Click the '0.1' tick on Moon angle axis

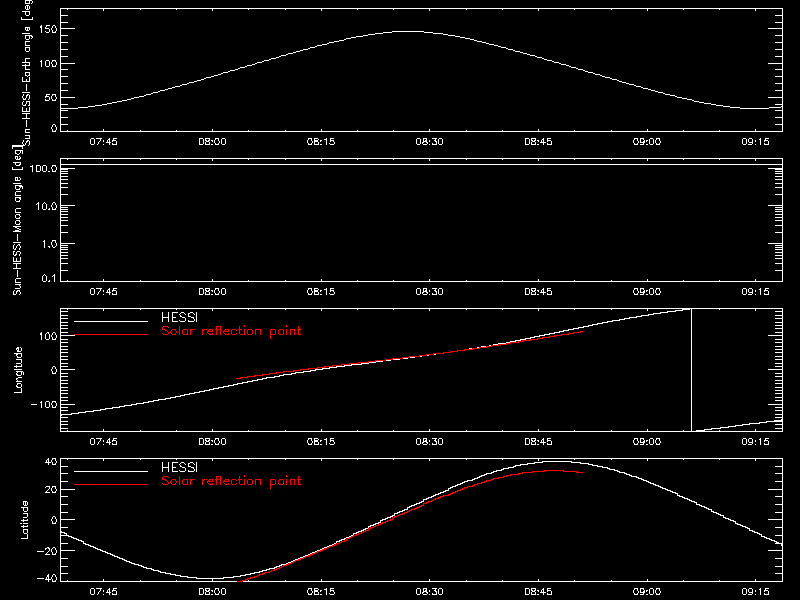49,279
